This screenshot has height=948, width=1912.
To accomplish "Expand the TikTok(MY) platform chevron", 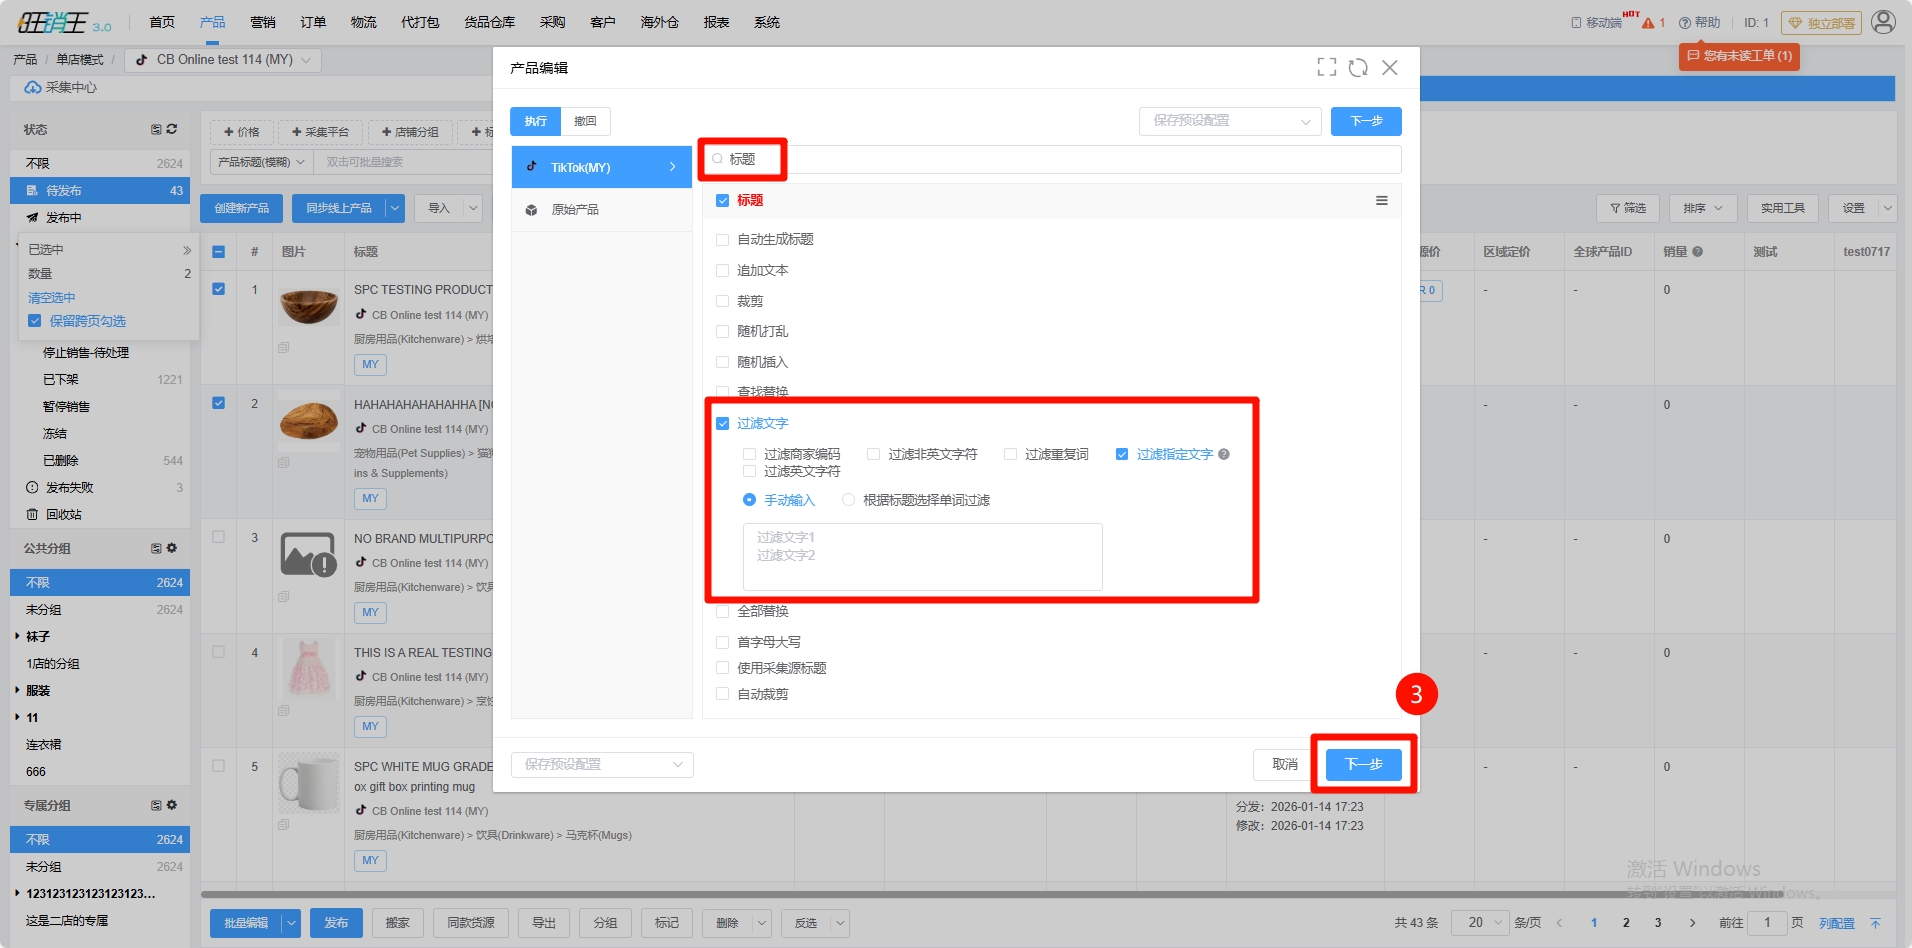I will point(672,167).
